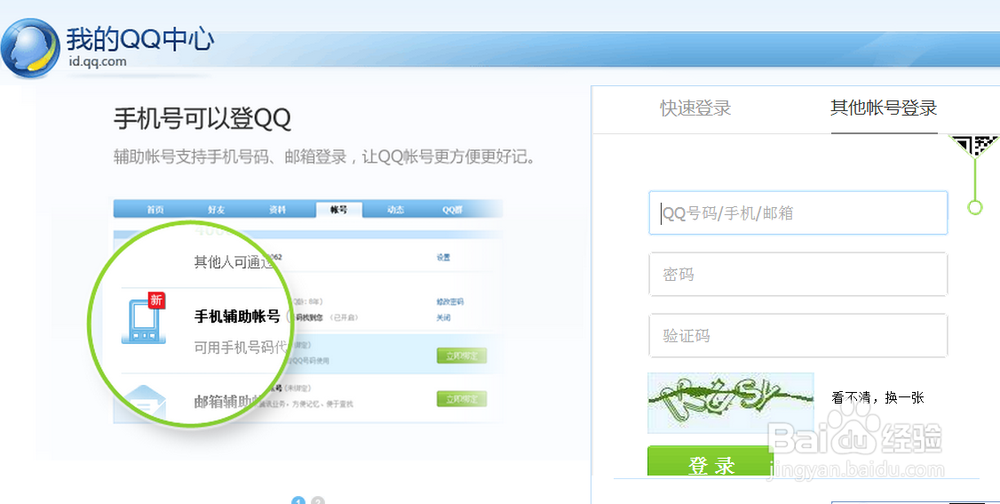Click the QQ Center globe logo
1000x504 pixels.
(31, 48)
